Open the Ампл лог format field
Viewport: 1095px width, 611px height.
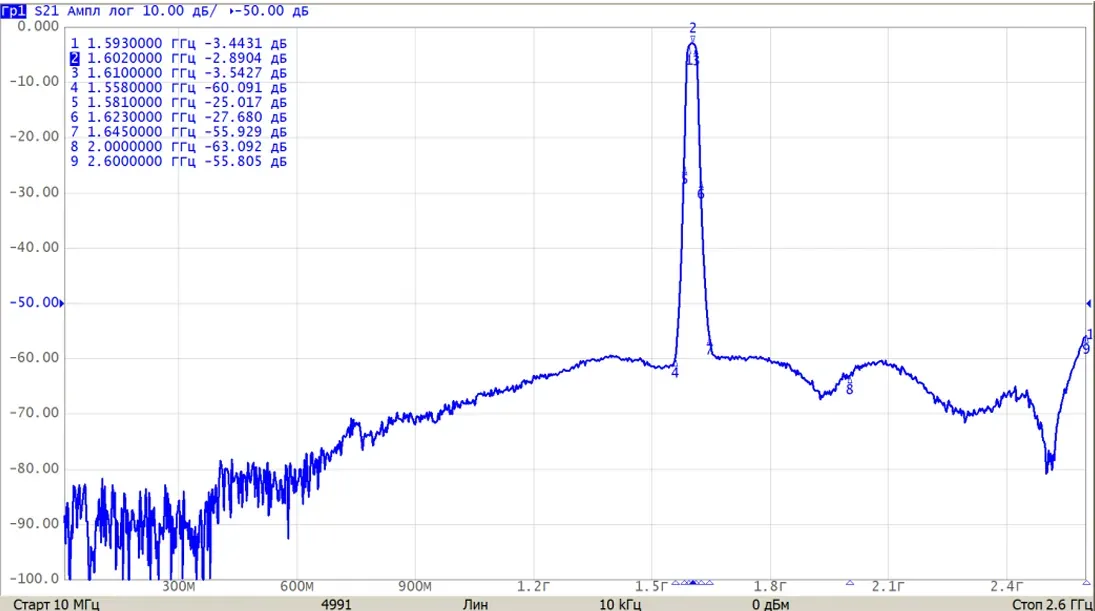[x=101, y=10]
